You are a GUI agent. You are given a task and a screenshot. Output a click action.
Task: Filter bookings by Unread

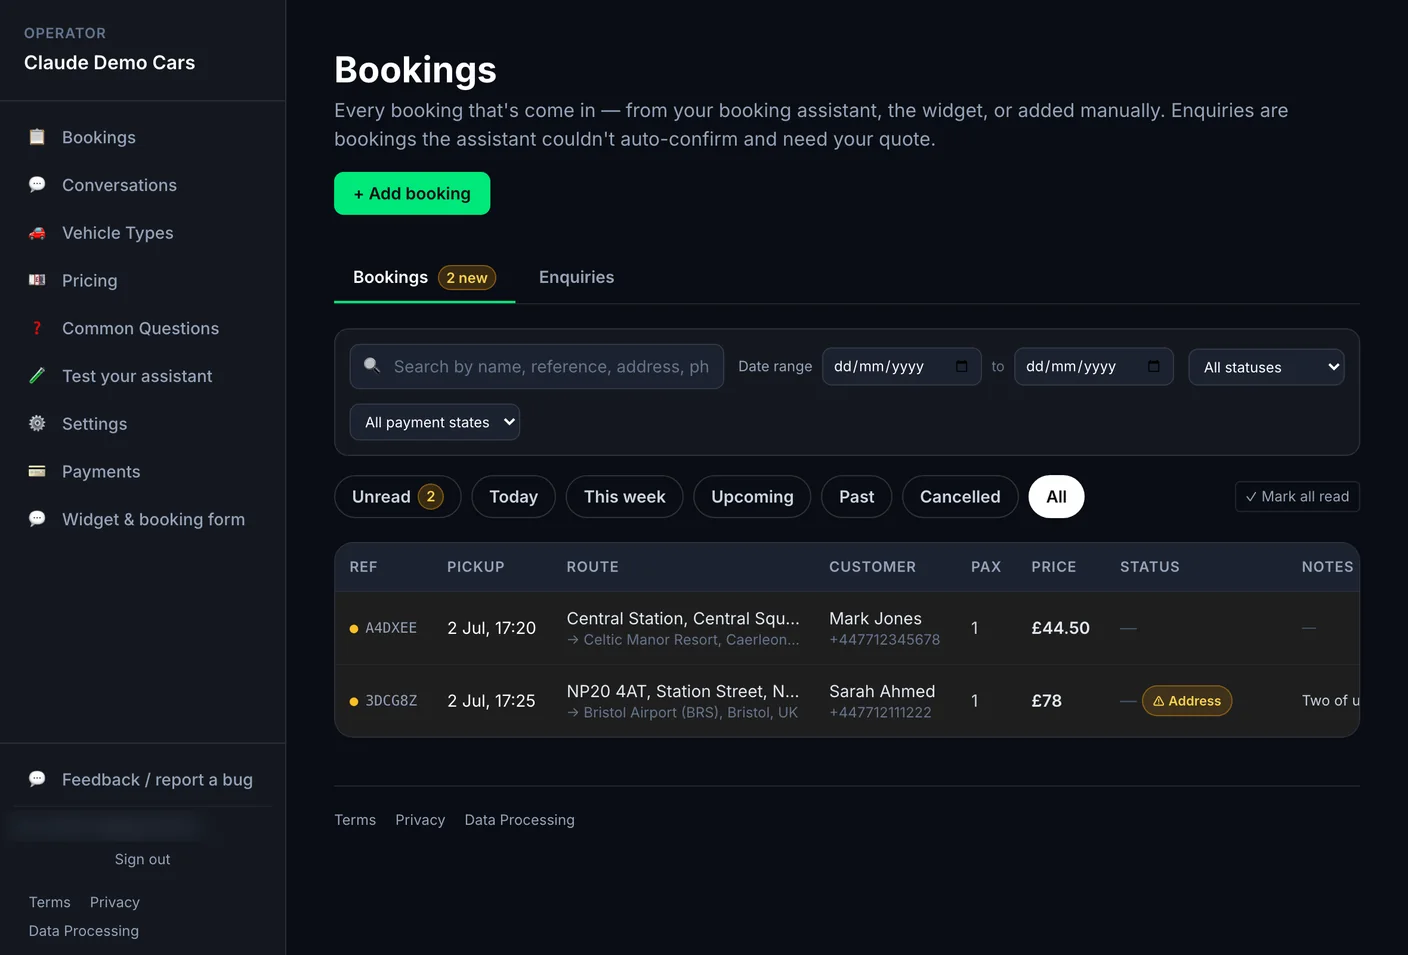point(397,497)
